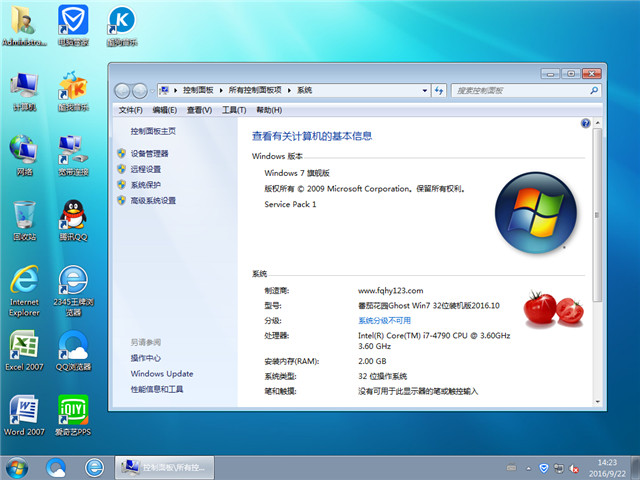Launch Internet Explorer from the desktop
640x480 pixels.
pos(24,291)
